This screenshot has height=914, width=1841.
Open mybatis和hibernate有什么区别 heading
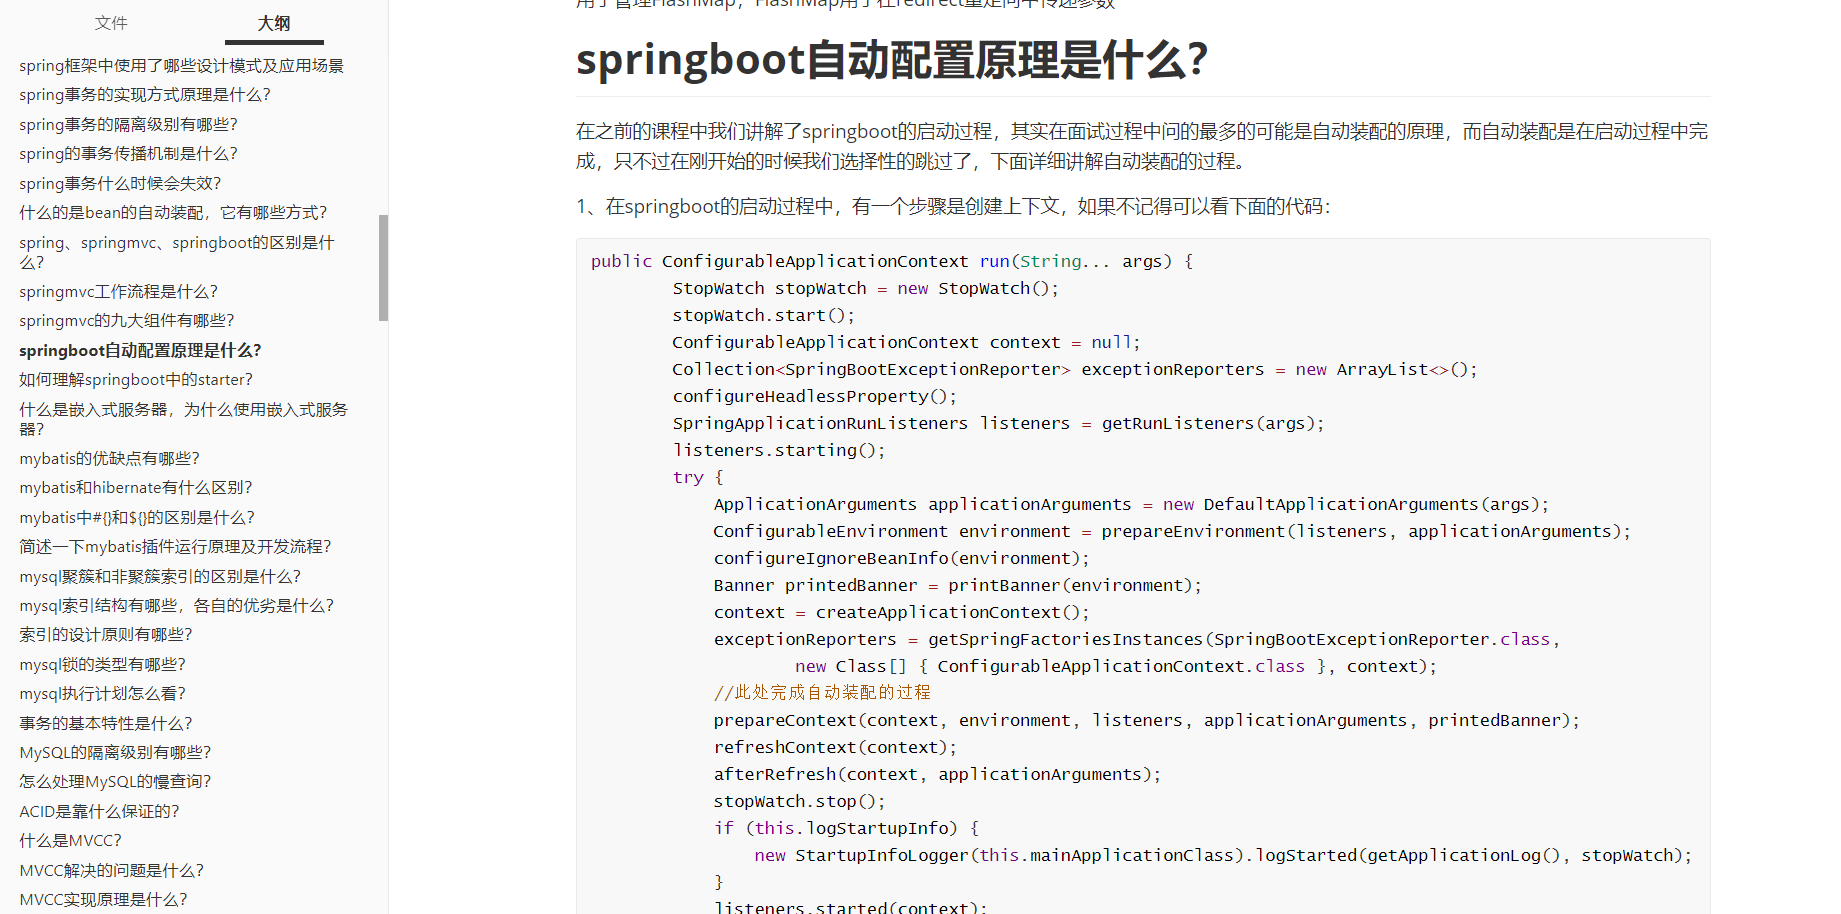tap(136, 488)
